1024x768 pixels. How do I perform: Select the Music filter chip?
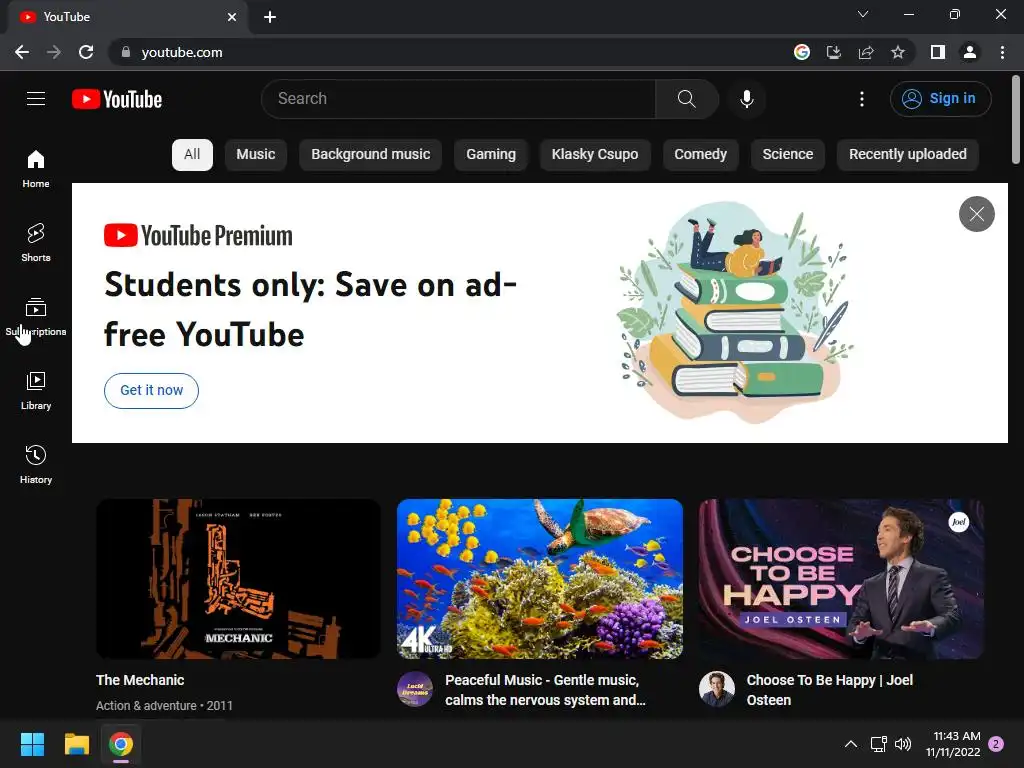point(255,154)
